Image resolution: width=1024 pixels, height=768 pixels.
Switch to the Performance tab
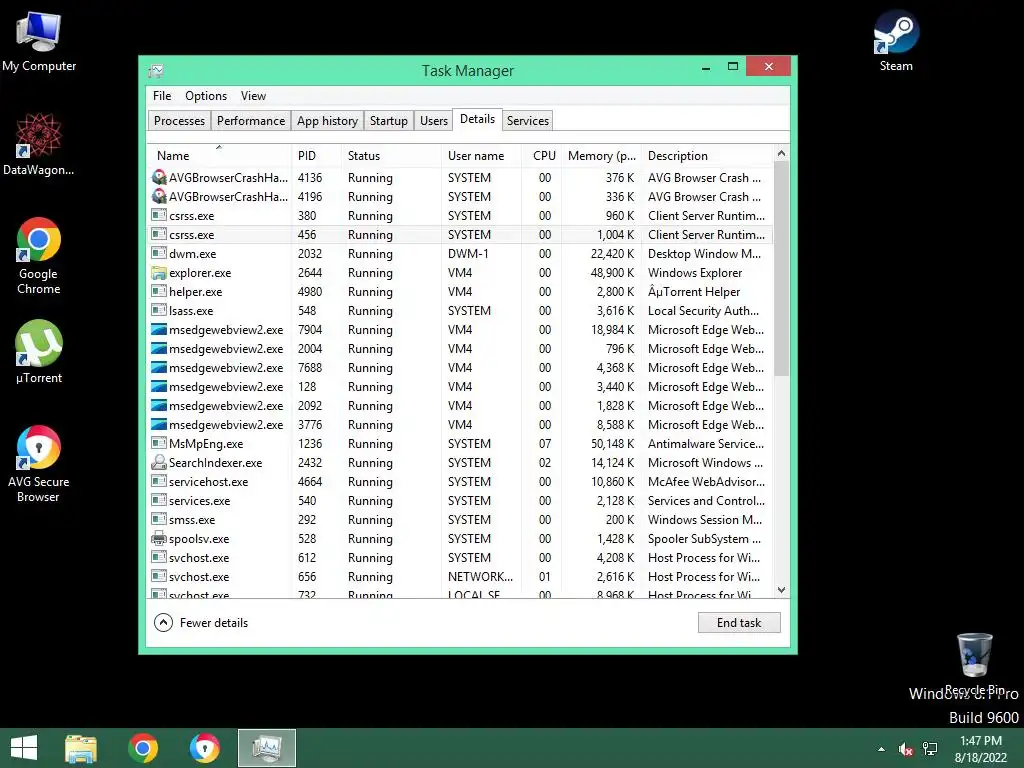tap(251, 121)
